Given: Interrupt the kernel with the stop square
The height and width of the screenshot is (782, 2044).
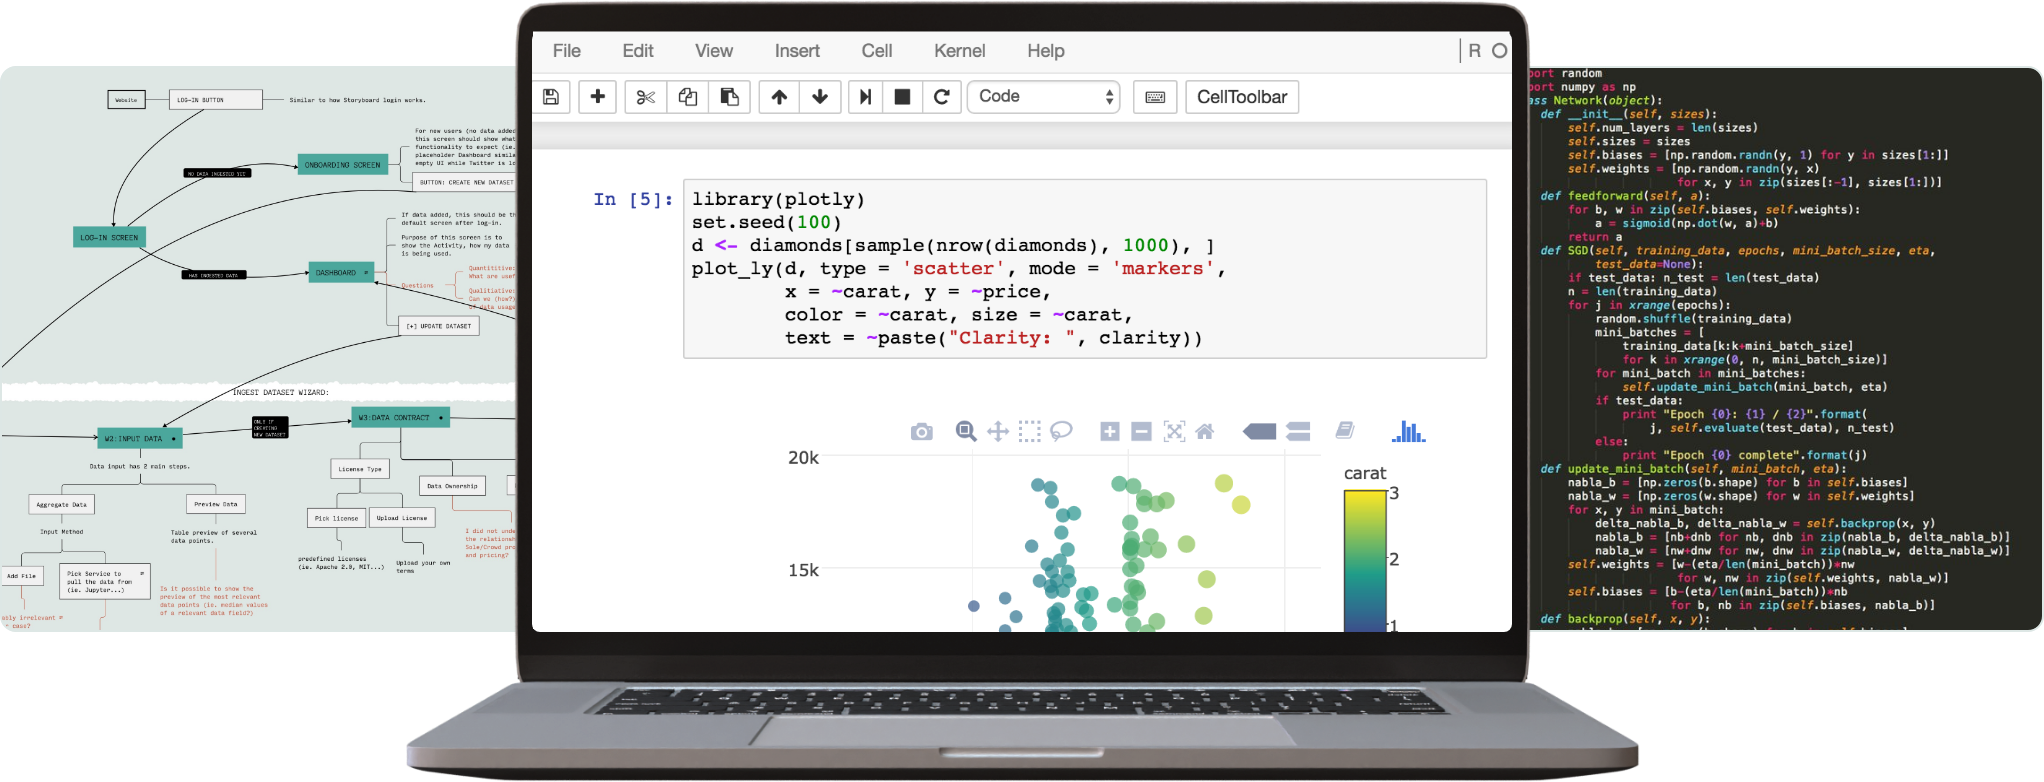Looking at the screenshot, I should (x=902, y=97).
